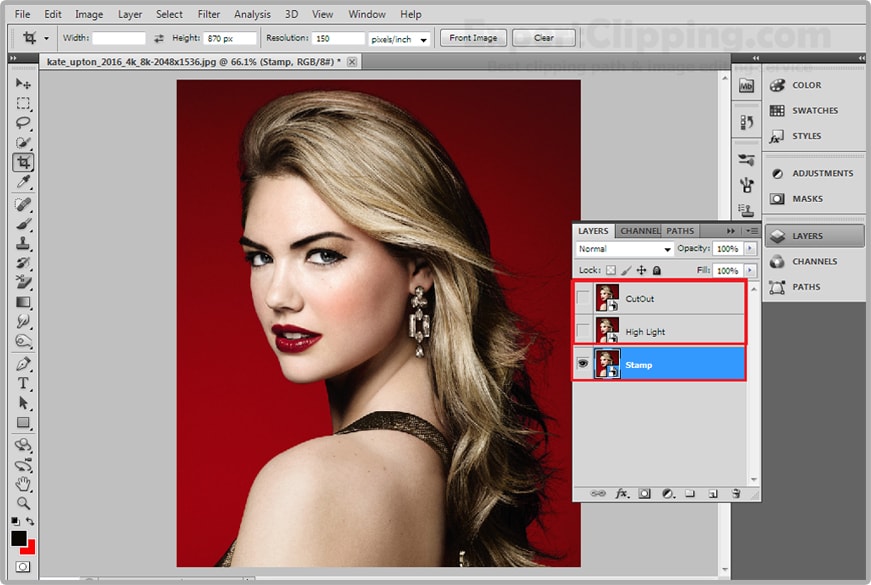Click the Front Image button
This screenshot has height=585, width=871.
coord(473,38)
